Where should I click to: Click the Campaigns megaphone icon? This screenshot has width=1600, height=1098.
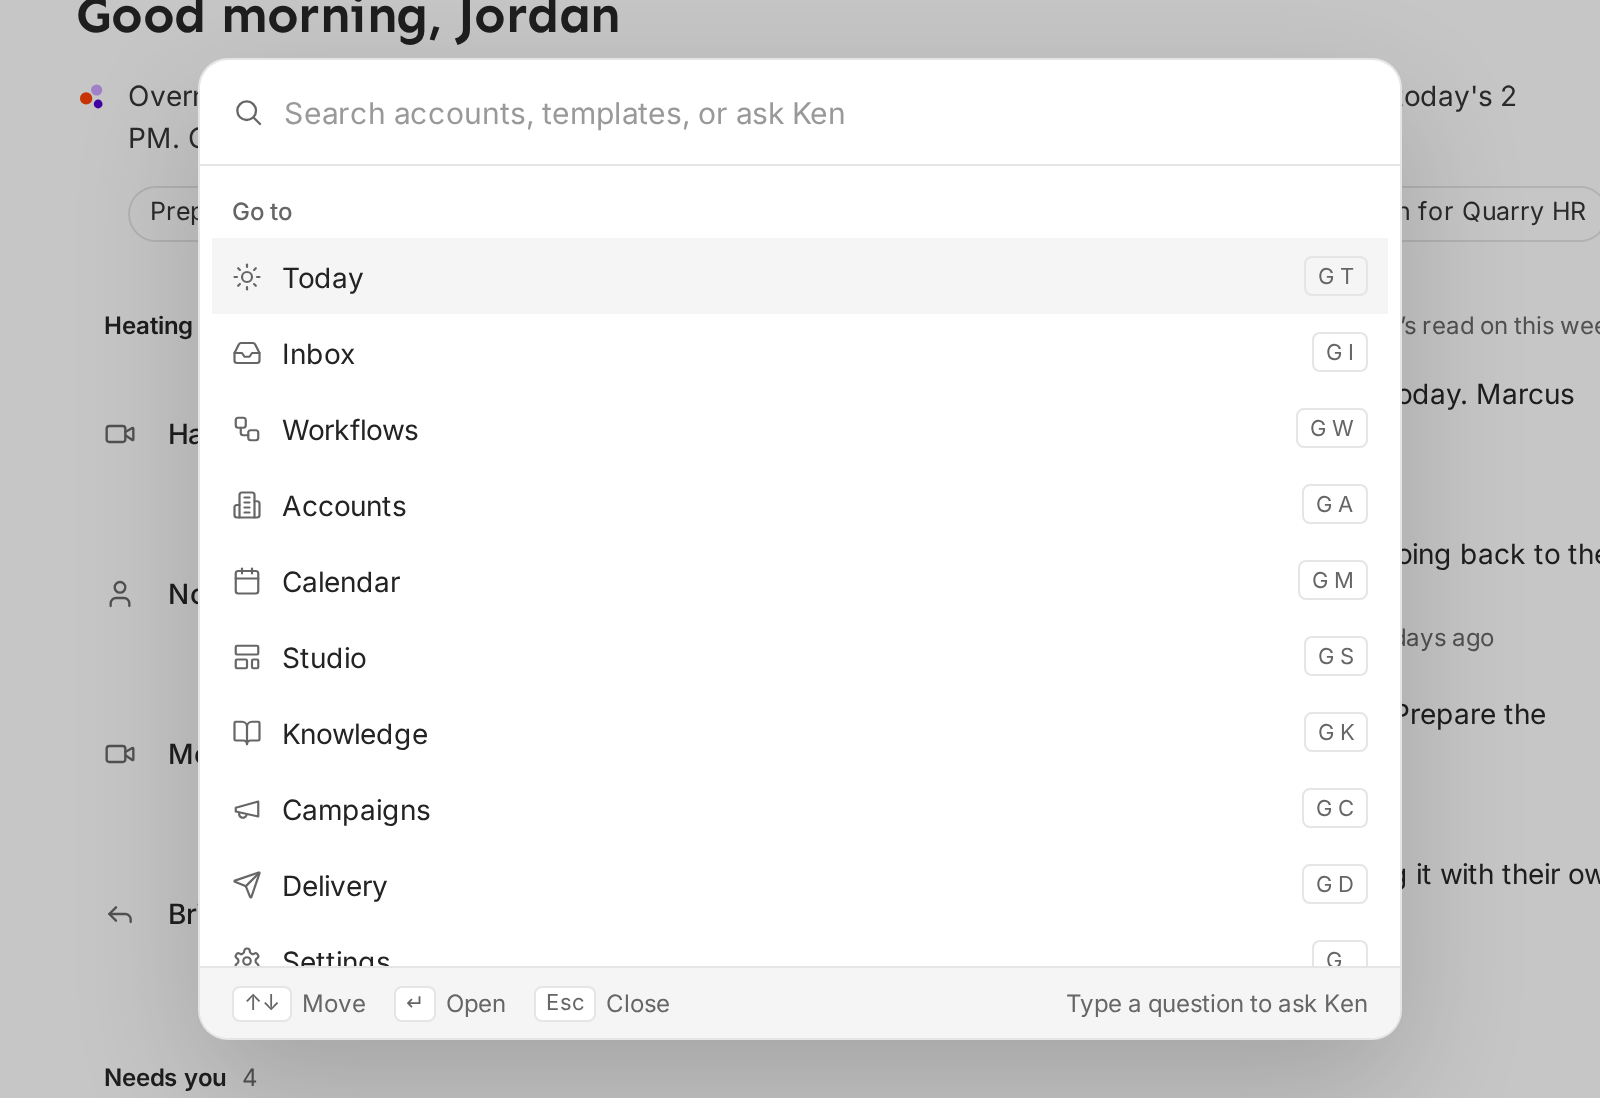[247, 809]
